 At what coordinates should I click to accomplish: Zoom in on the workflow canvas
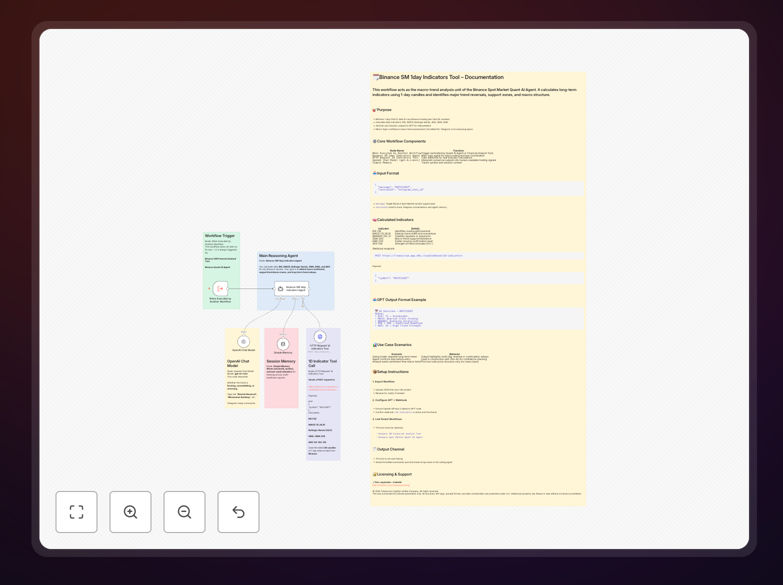coord(130,512)
